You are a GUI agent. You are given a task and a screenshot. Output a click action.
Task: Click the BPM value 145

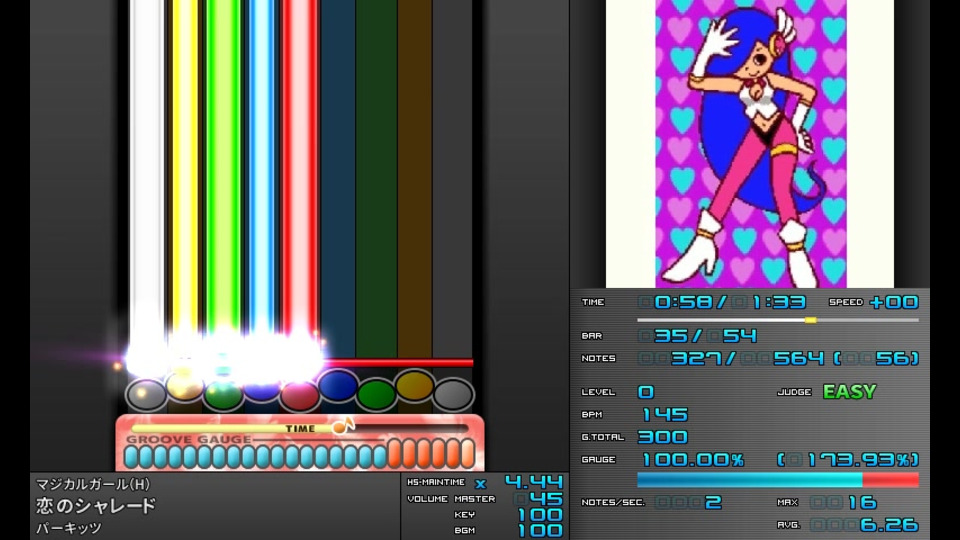tap(664, 414)
